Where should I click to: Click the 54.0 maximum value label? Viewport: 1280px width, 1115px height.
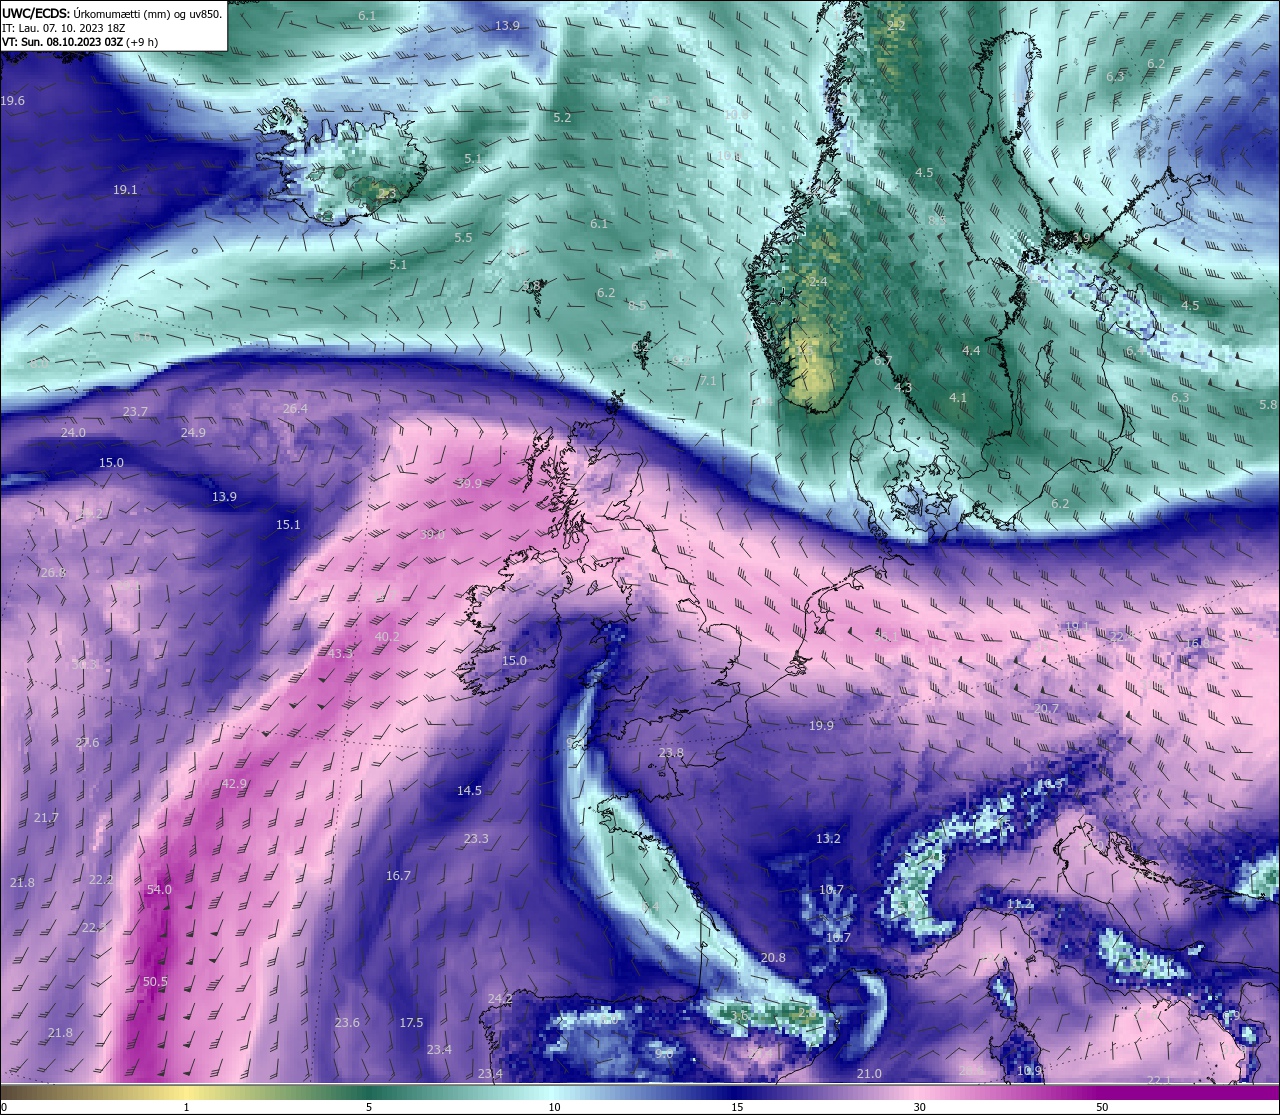pos(159,890)
